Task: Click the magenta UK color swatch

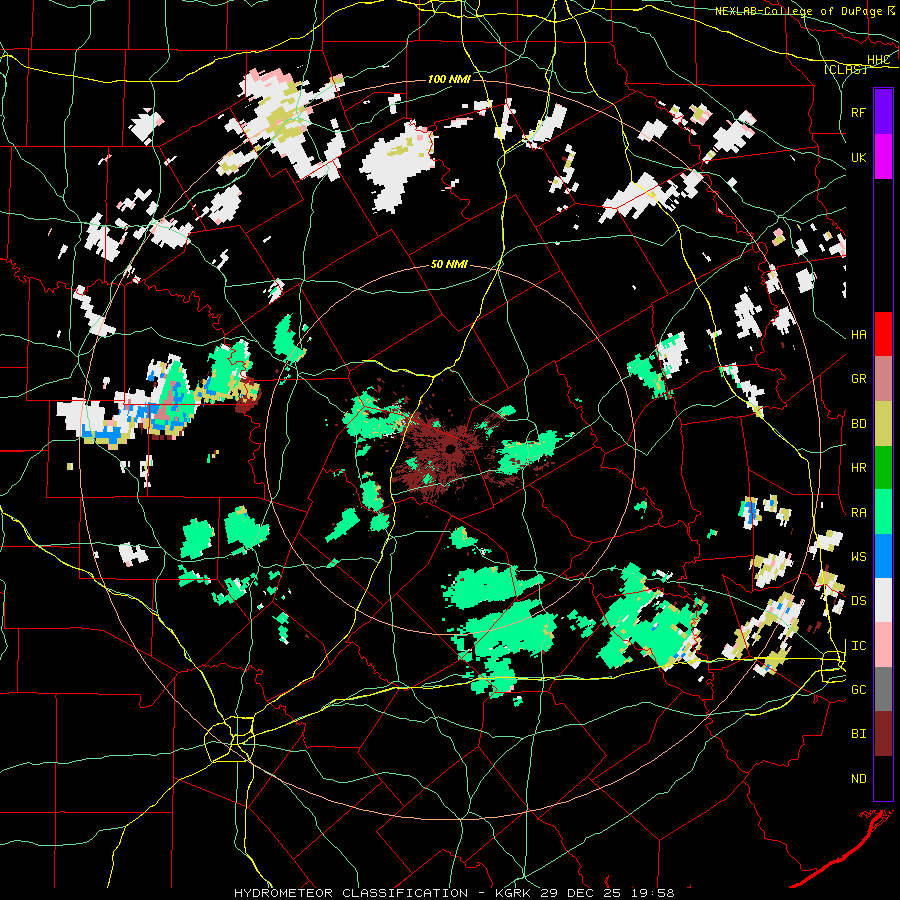Action: coord(883,157)
